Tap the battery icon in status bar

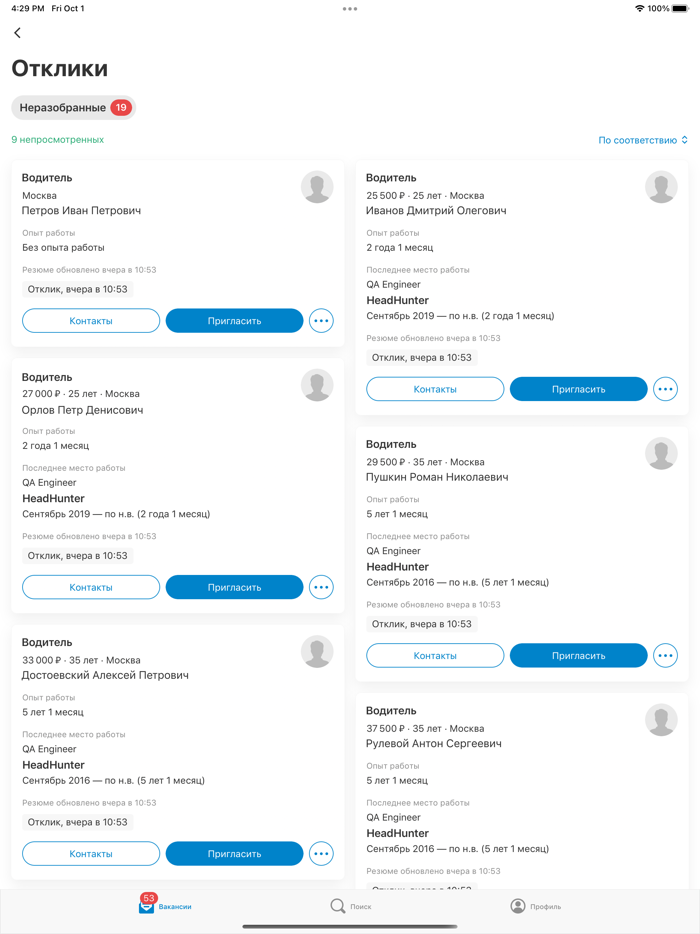[680, 8]
